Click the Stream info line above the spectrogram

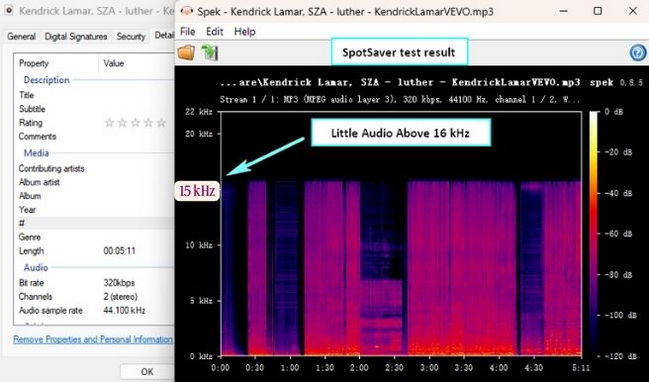399,99
